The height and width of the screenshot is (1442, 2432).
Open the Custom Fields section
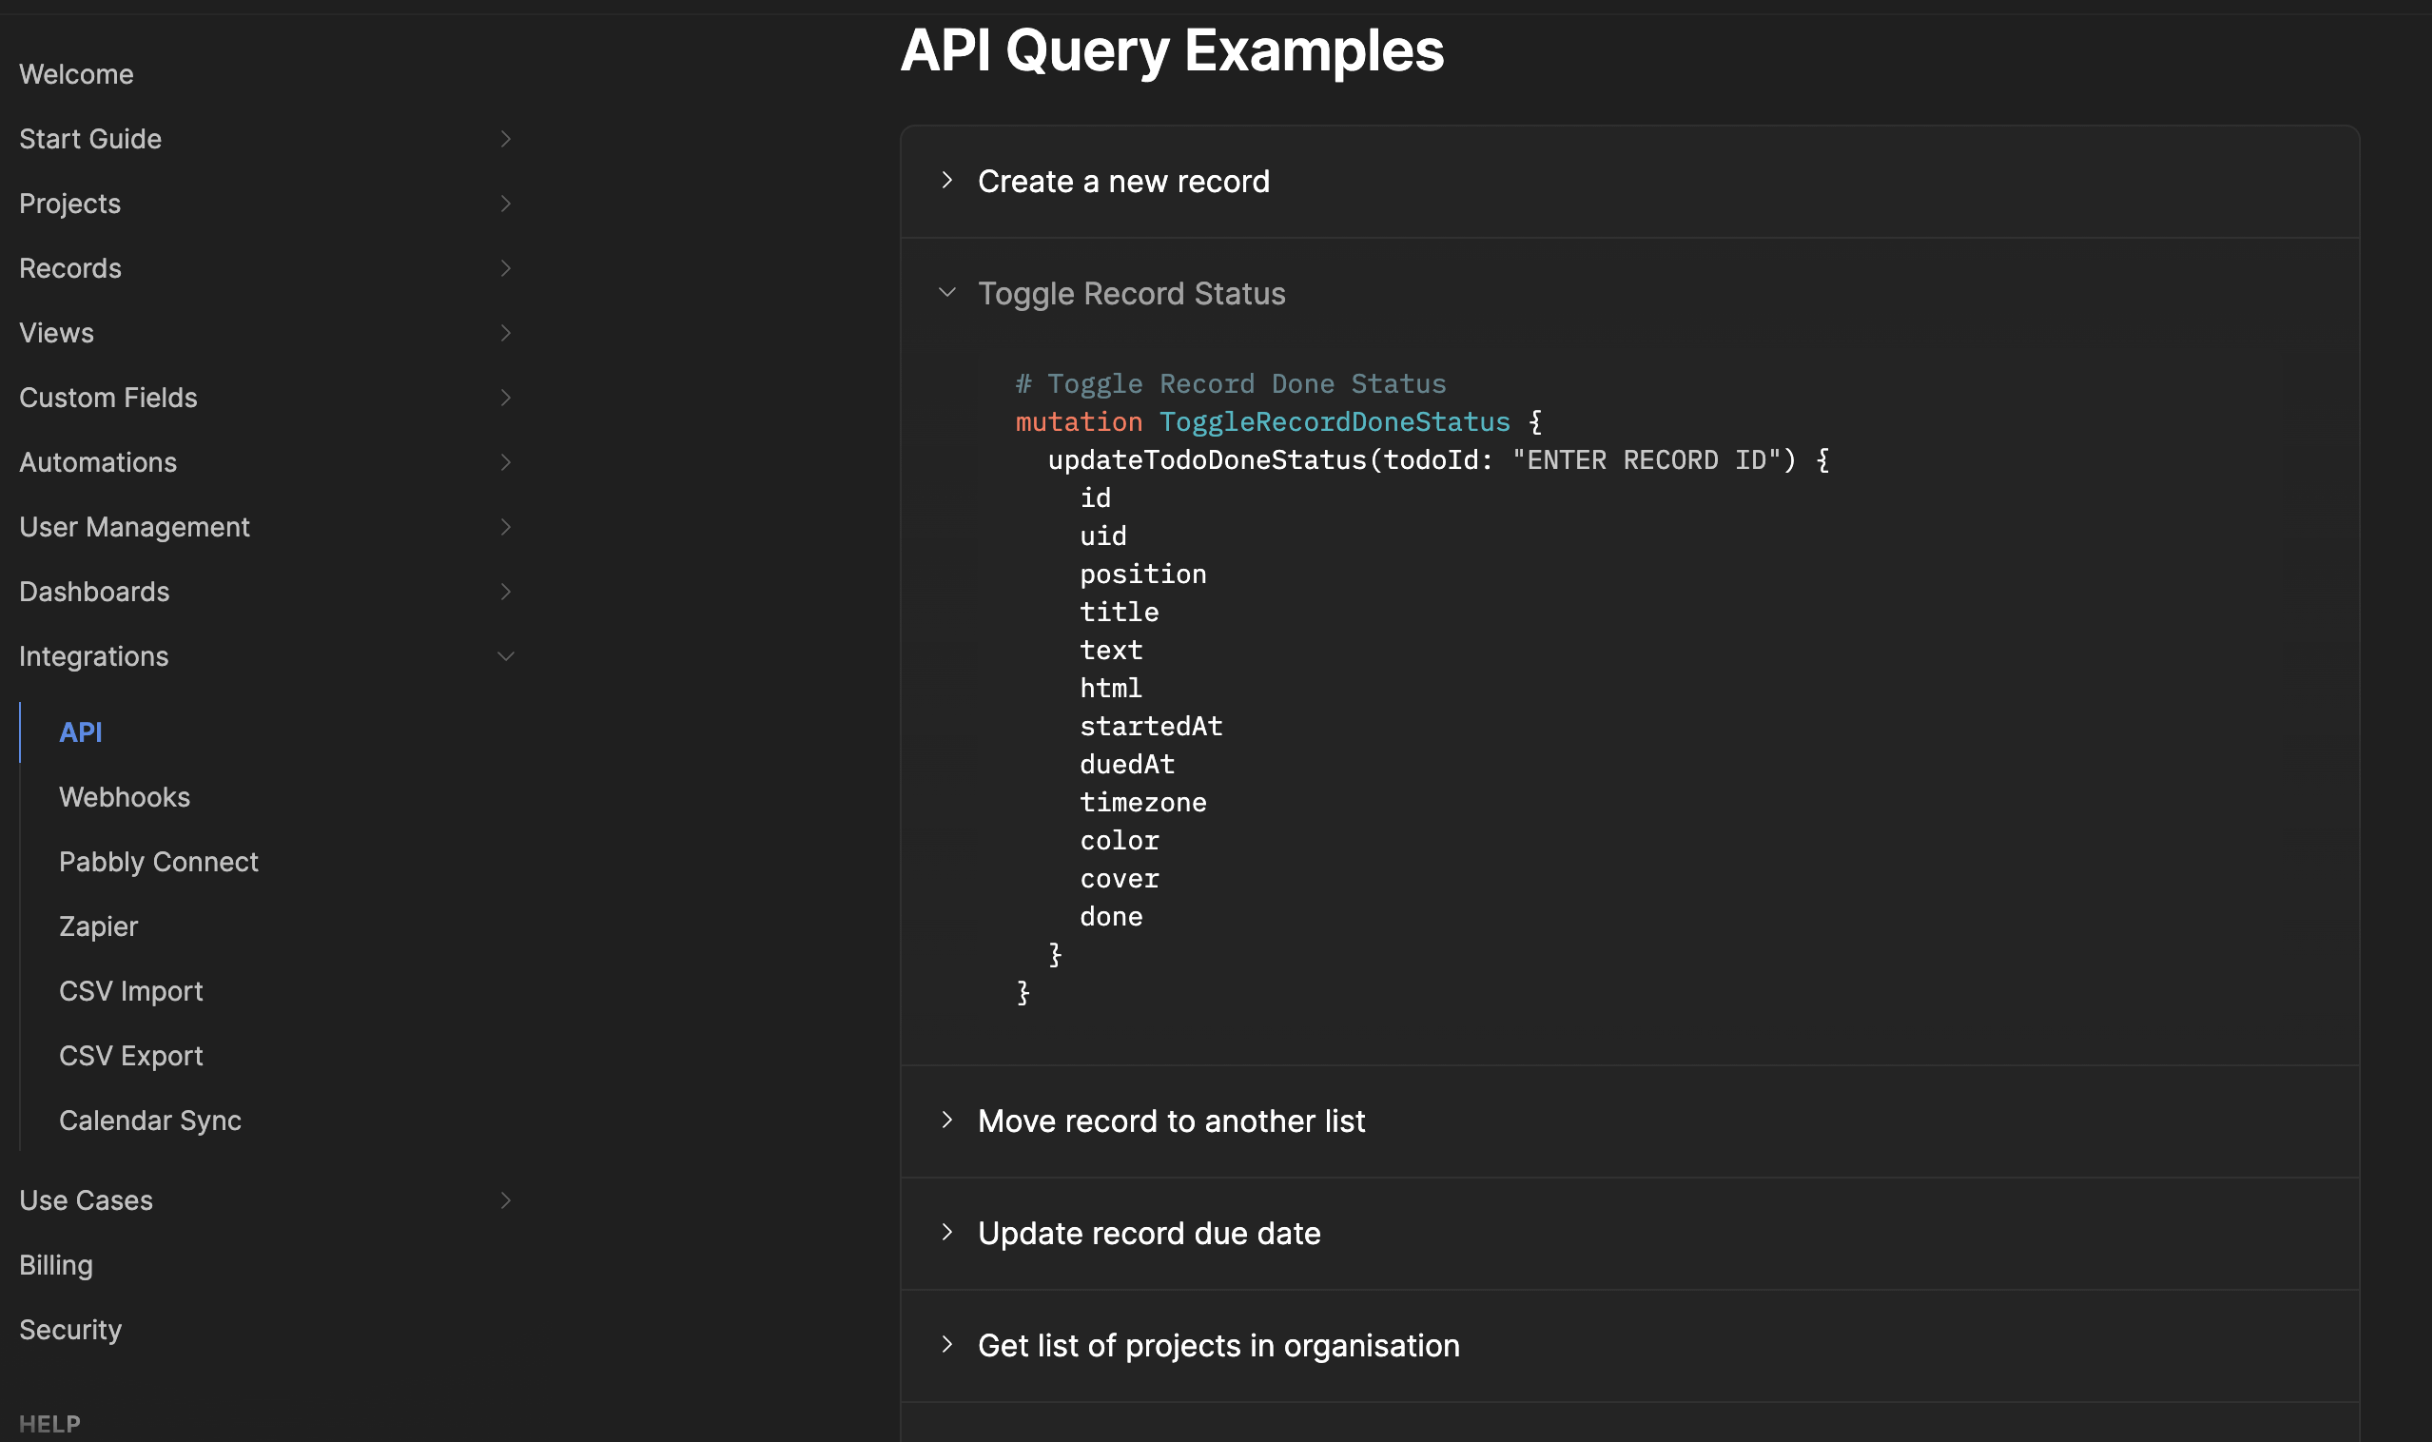(x=108, y=398)
